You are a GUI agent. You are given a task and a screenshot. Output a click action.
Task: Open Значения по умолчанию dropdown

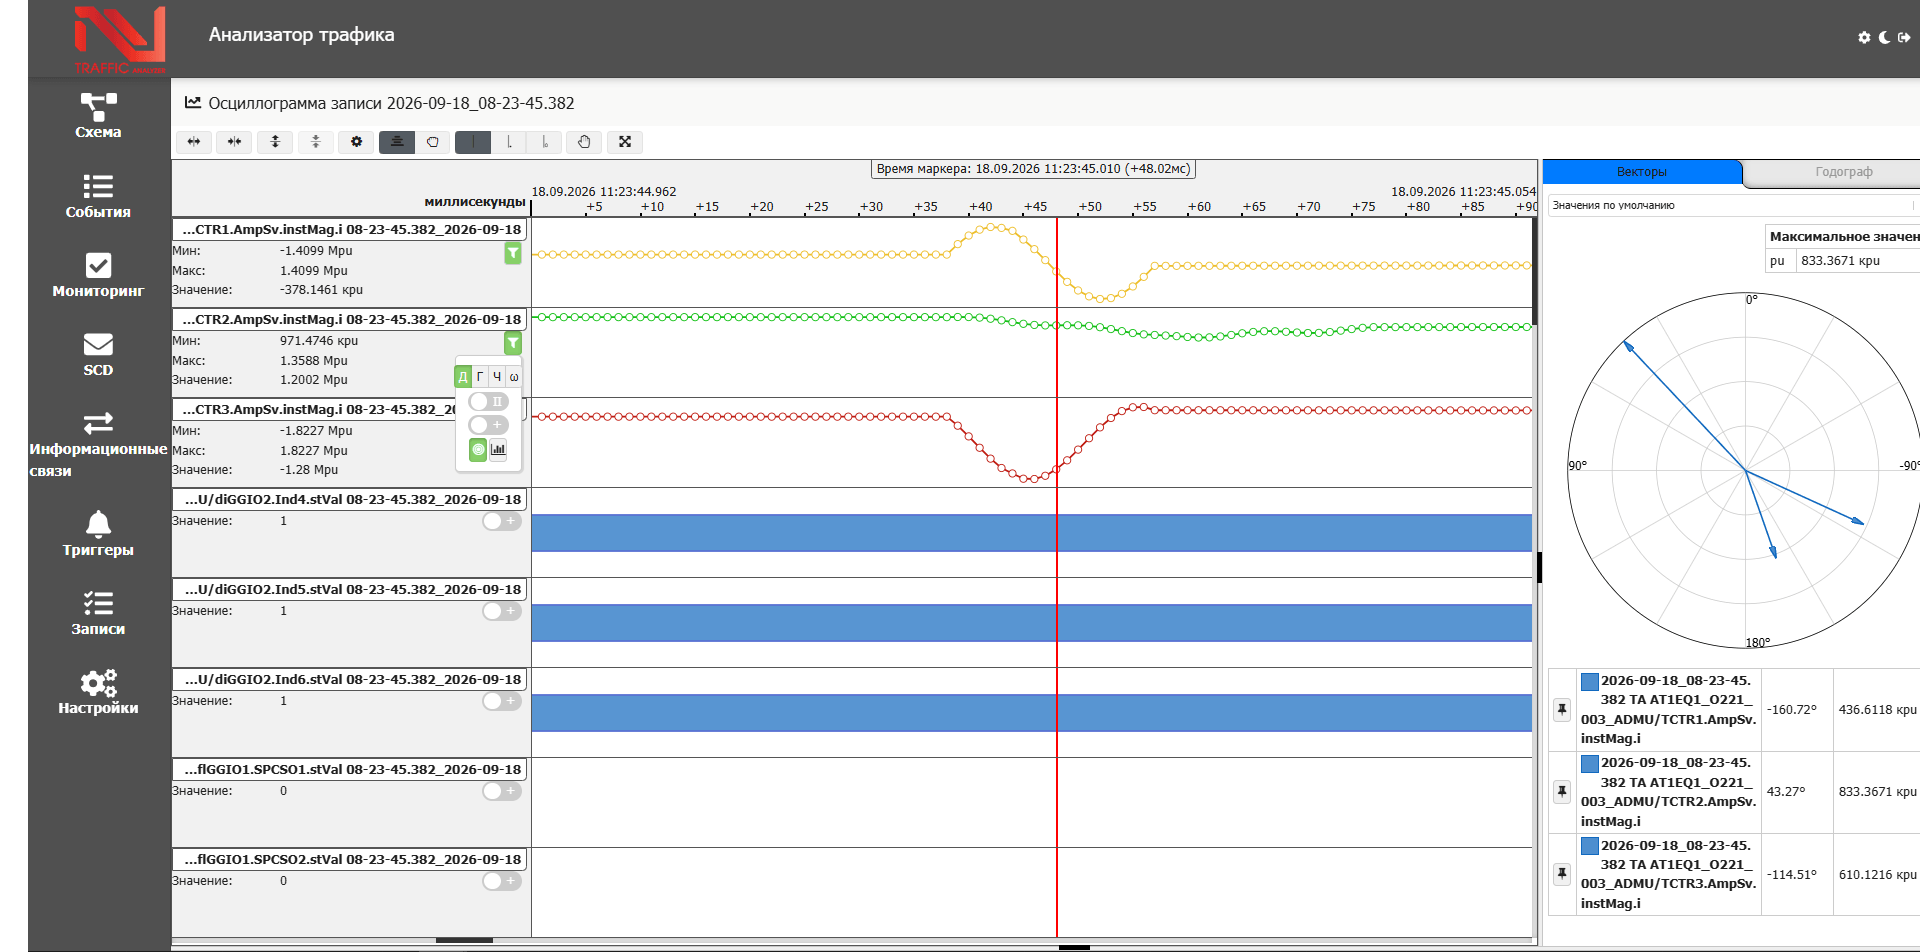[1733, 205]
